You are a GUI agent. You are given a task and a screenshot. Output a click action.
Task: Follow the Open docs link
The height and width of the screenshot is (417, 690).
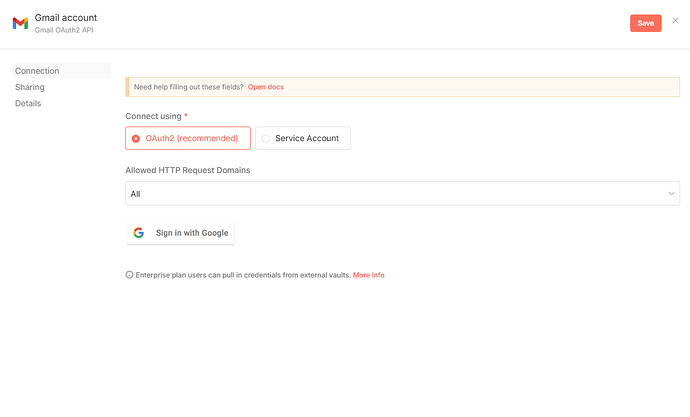point(266,87)
